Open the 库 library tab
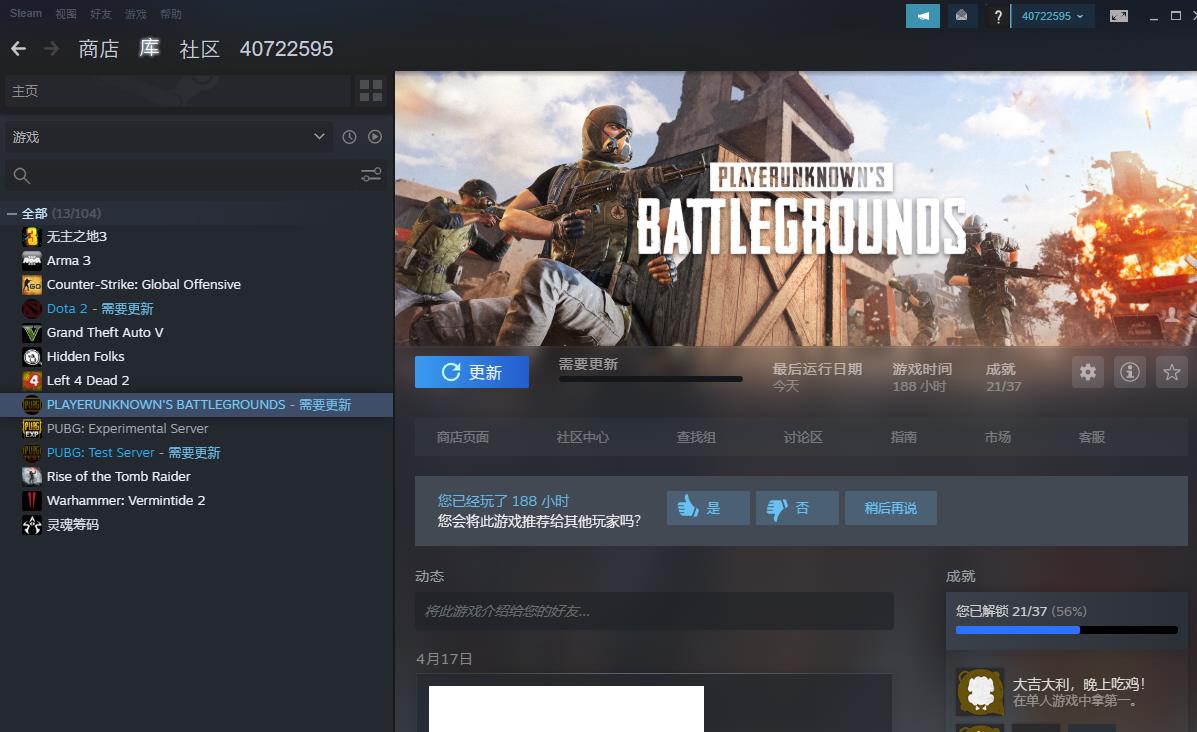Image resolution: width=1197 pixels, height=732 pixels. 149,48
